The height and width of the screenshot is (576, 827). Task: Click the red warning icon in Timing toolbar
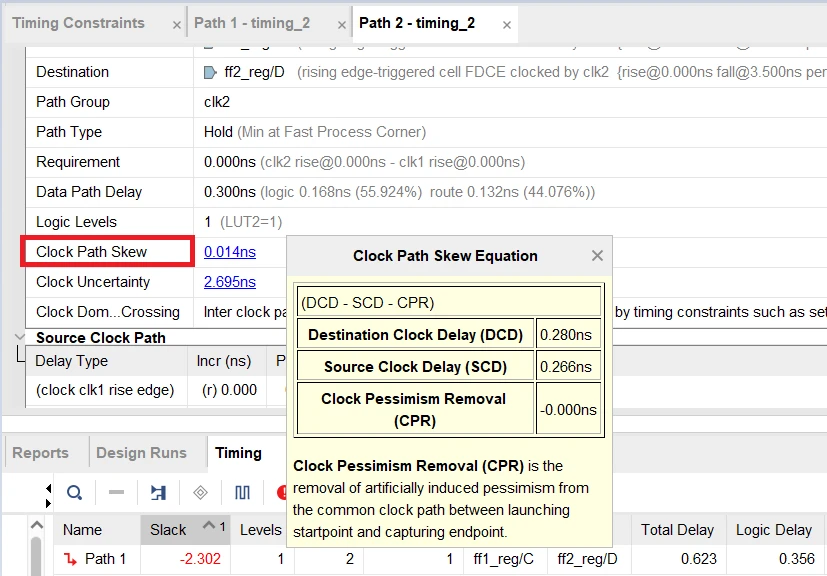(x=282, y=493)
